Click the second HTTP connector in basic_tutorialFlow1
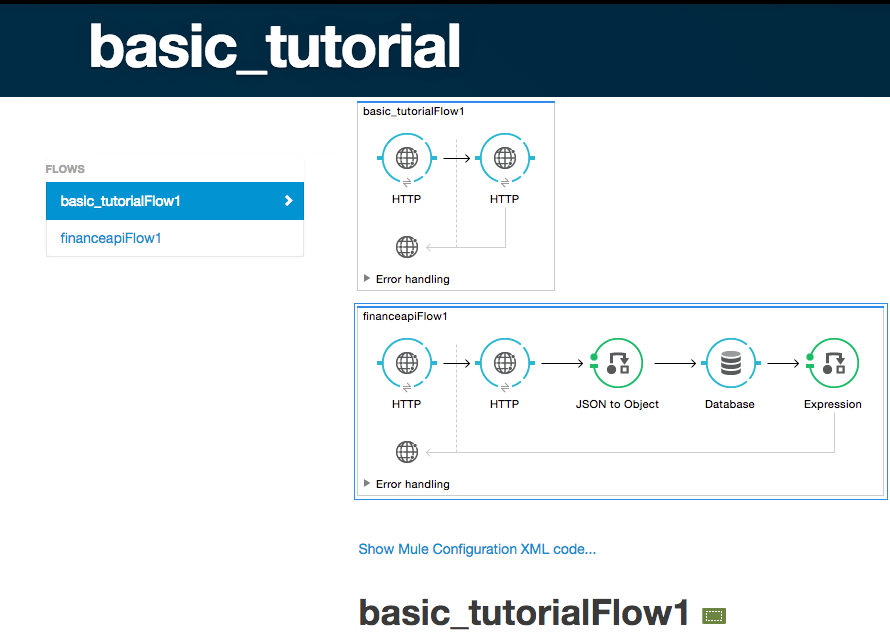Image resolution: width=890 pixels, height=642 pixels. tap(505, 157)
